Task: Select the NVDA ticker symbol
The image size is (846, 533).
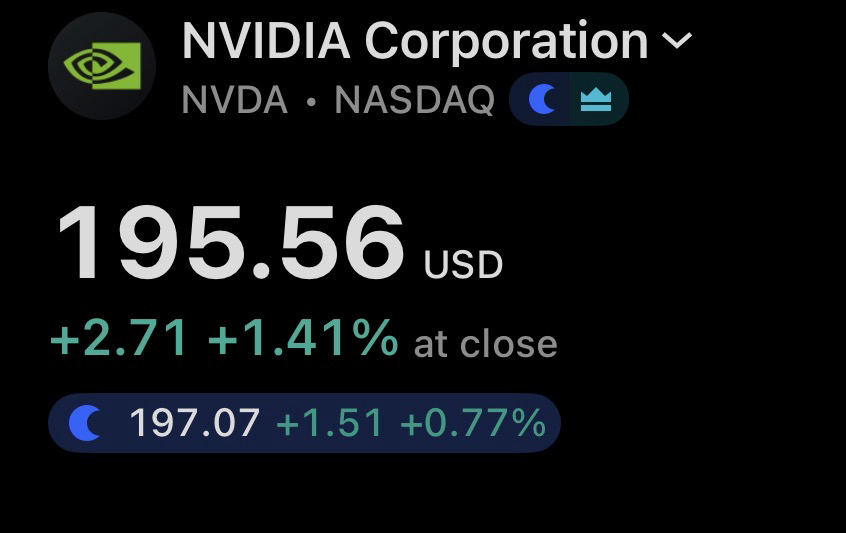Action: pyautogui.click(x=235, y=100)
